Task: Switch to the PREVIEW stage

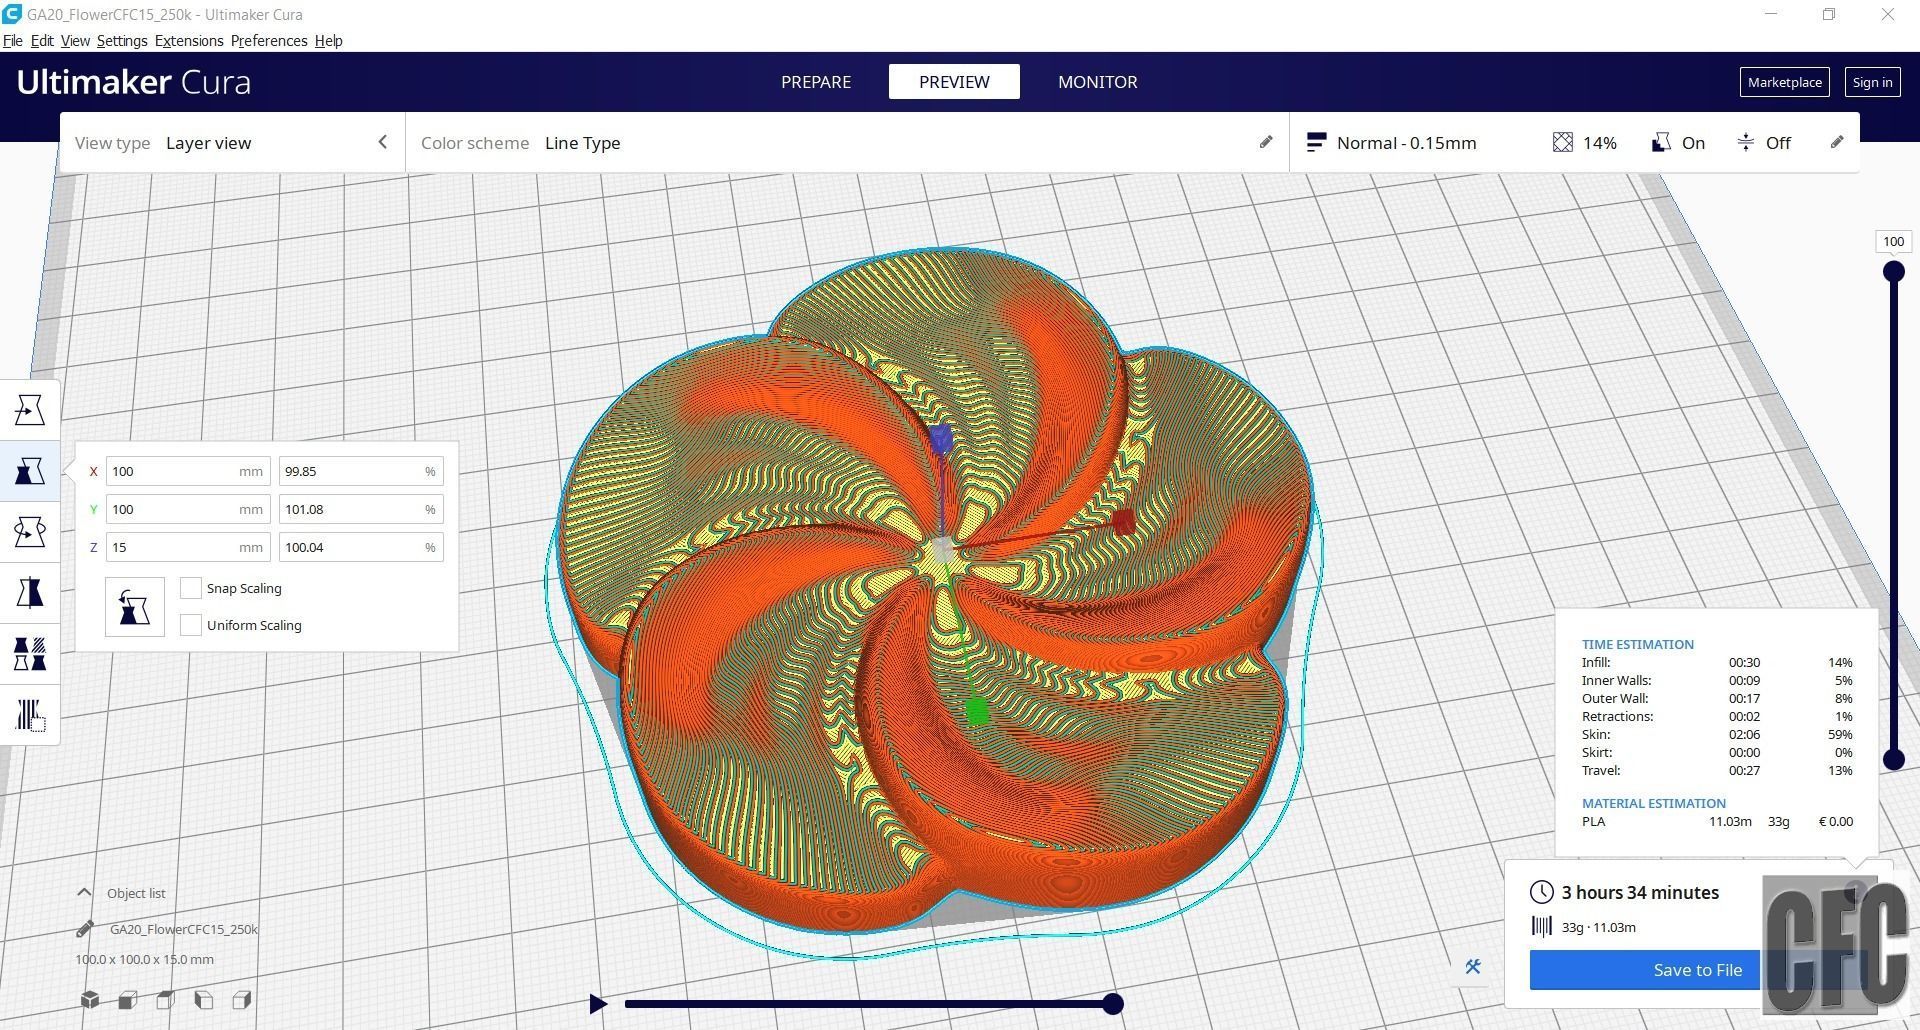Action: click(954, 82)
